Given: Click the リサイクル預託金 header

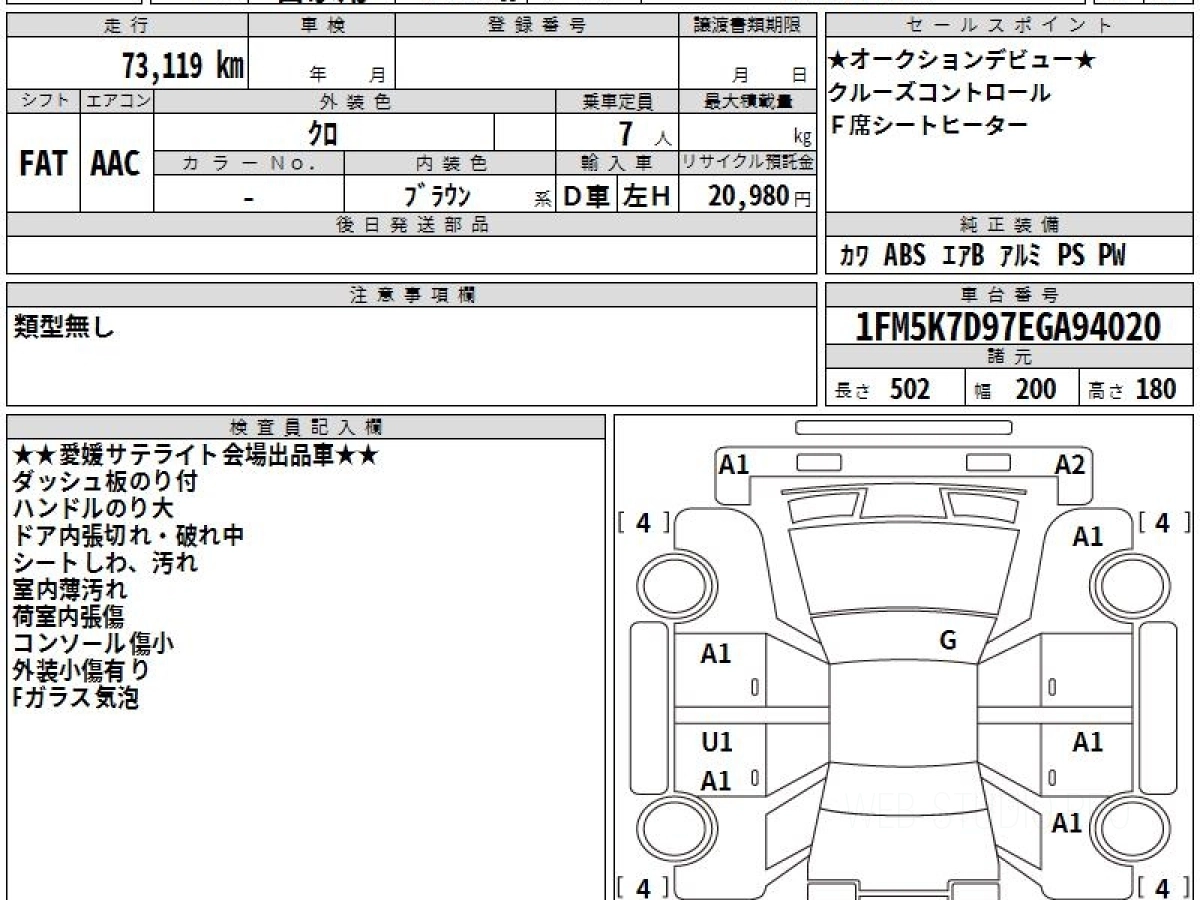Looking at the screenshot, I should point(748,163).
